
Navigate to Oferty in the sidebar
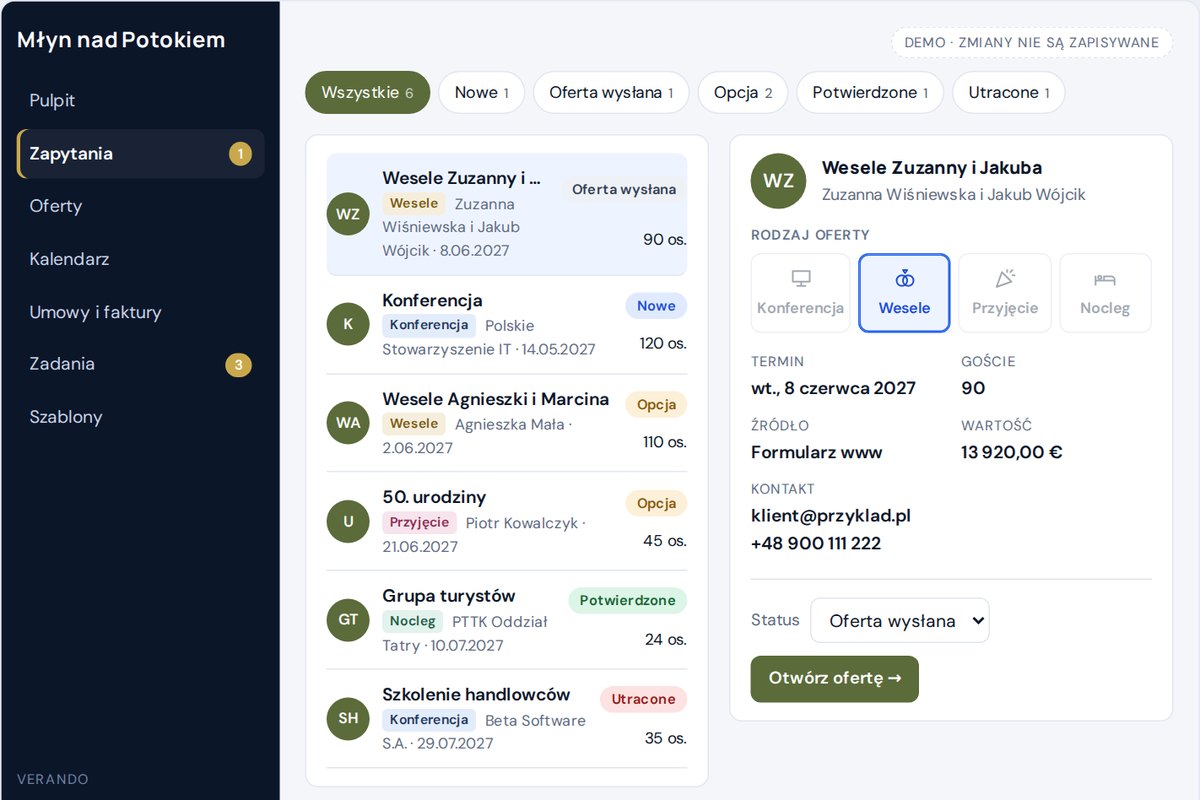(x=141, y=206)
